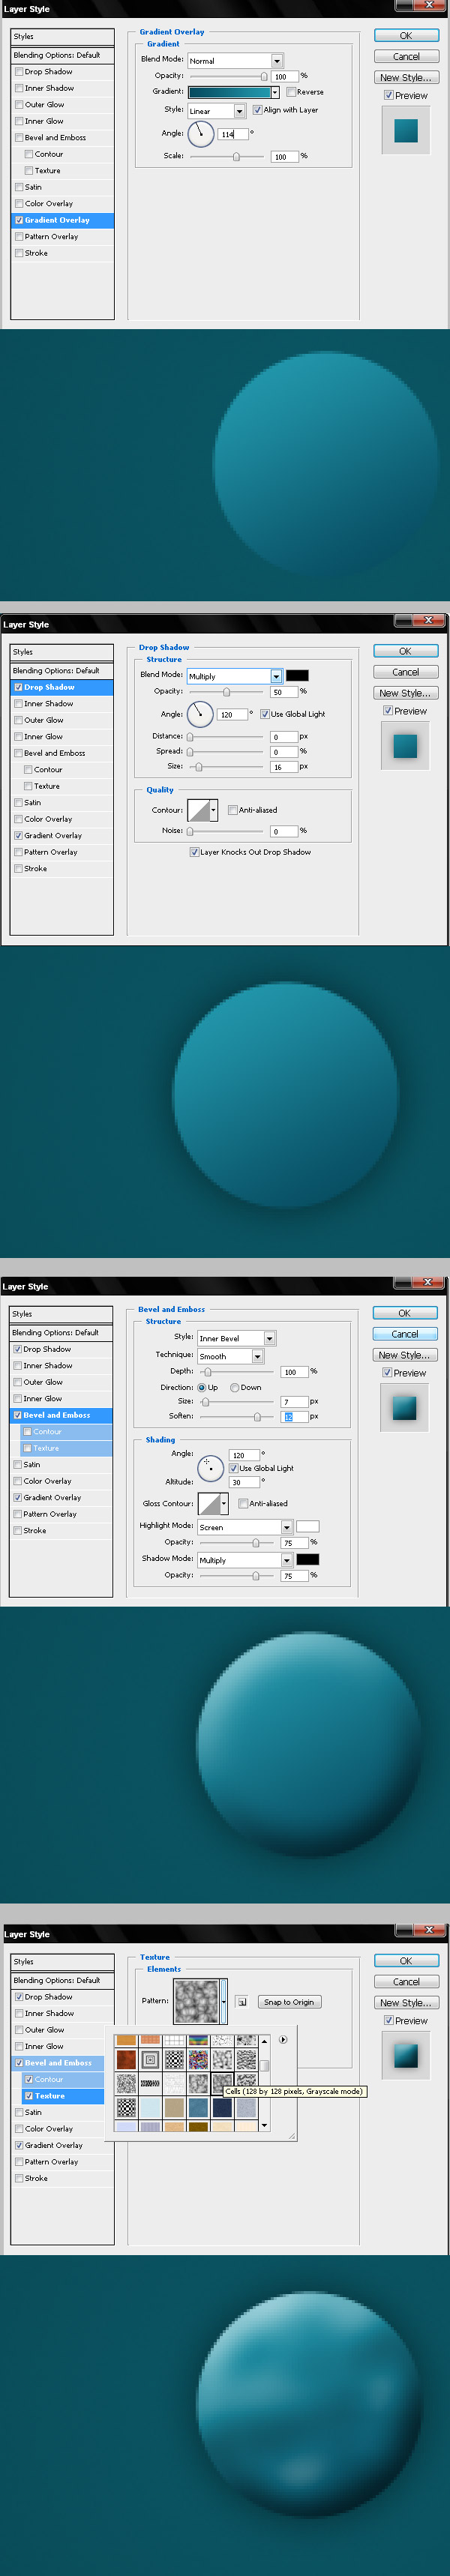Click gradient color bar preview
Viewport: 450px width, 2576px height.
pyautogui.click(x=229, y=92)
